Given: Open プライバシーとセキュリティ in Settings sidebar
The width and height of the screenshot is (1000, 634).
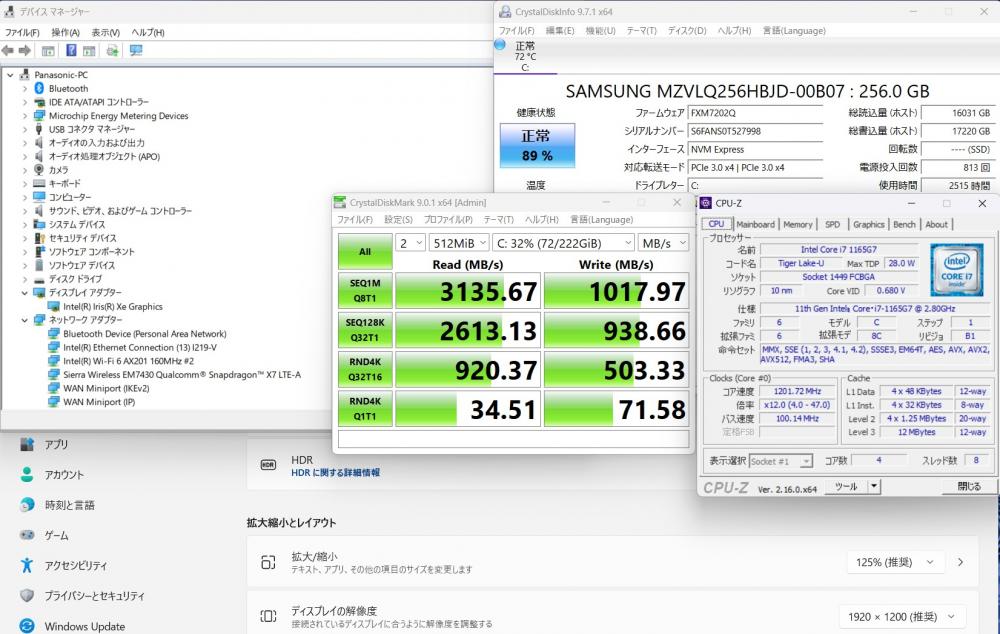Looking at the screenshot, I should [94, 596].
